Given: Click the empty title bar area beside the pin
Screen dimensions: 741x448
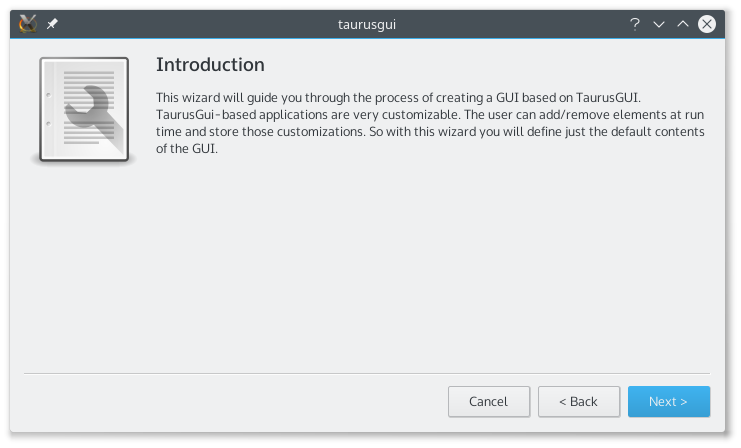Looking at the screenshot, I should [189, 24].
